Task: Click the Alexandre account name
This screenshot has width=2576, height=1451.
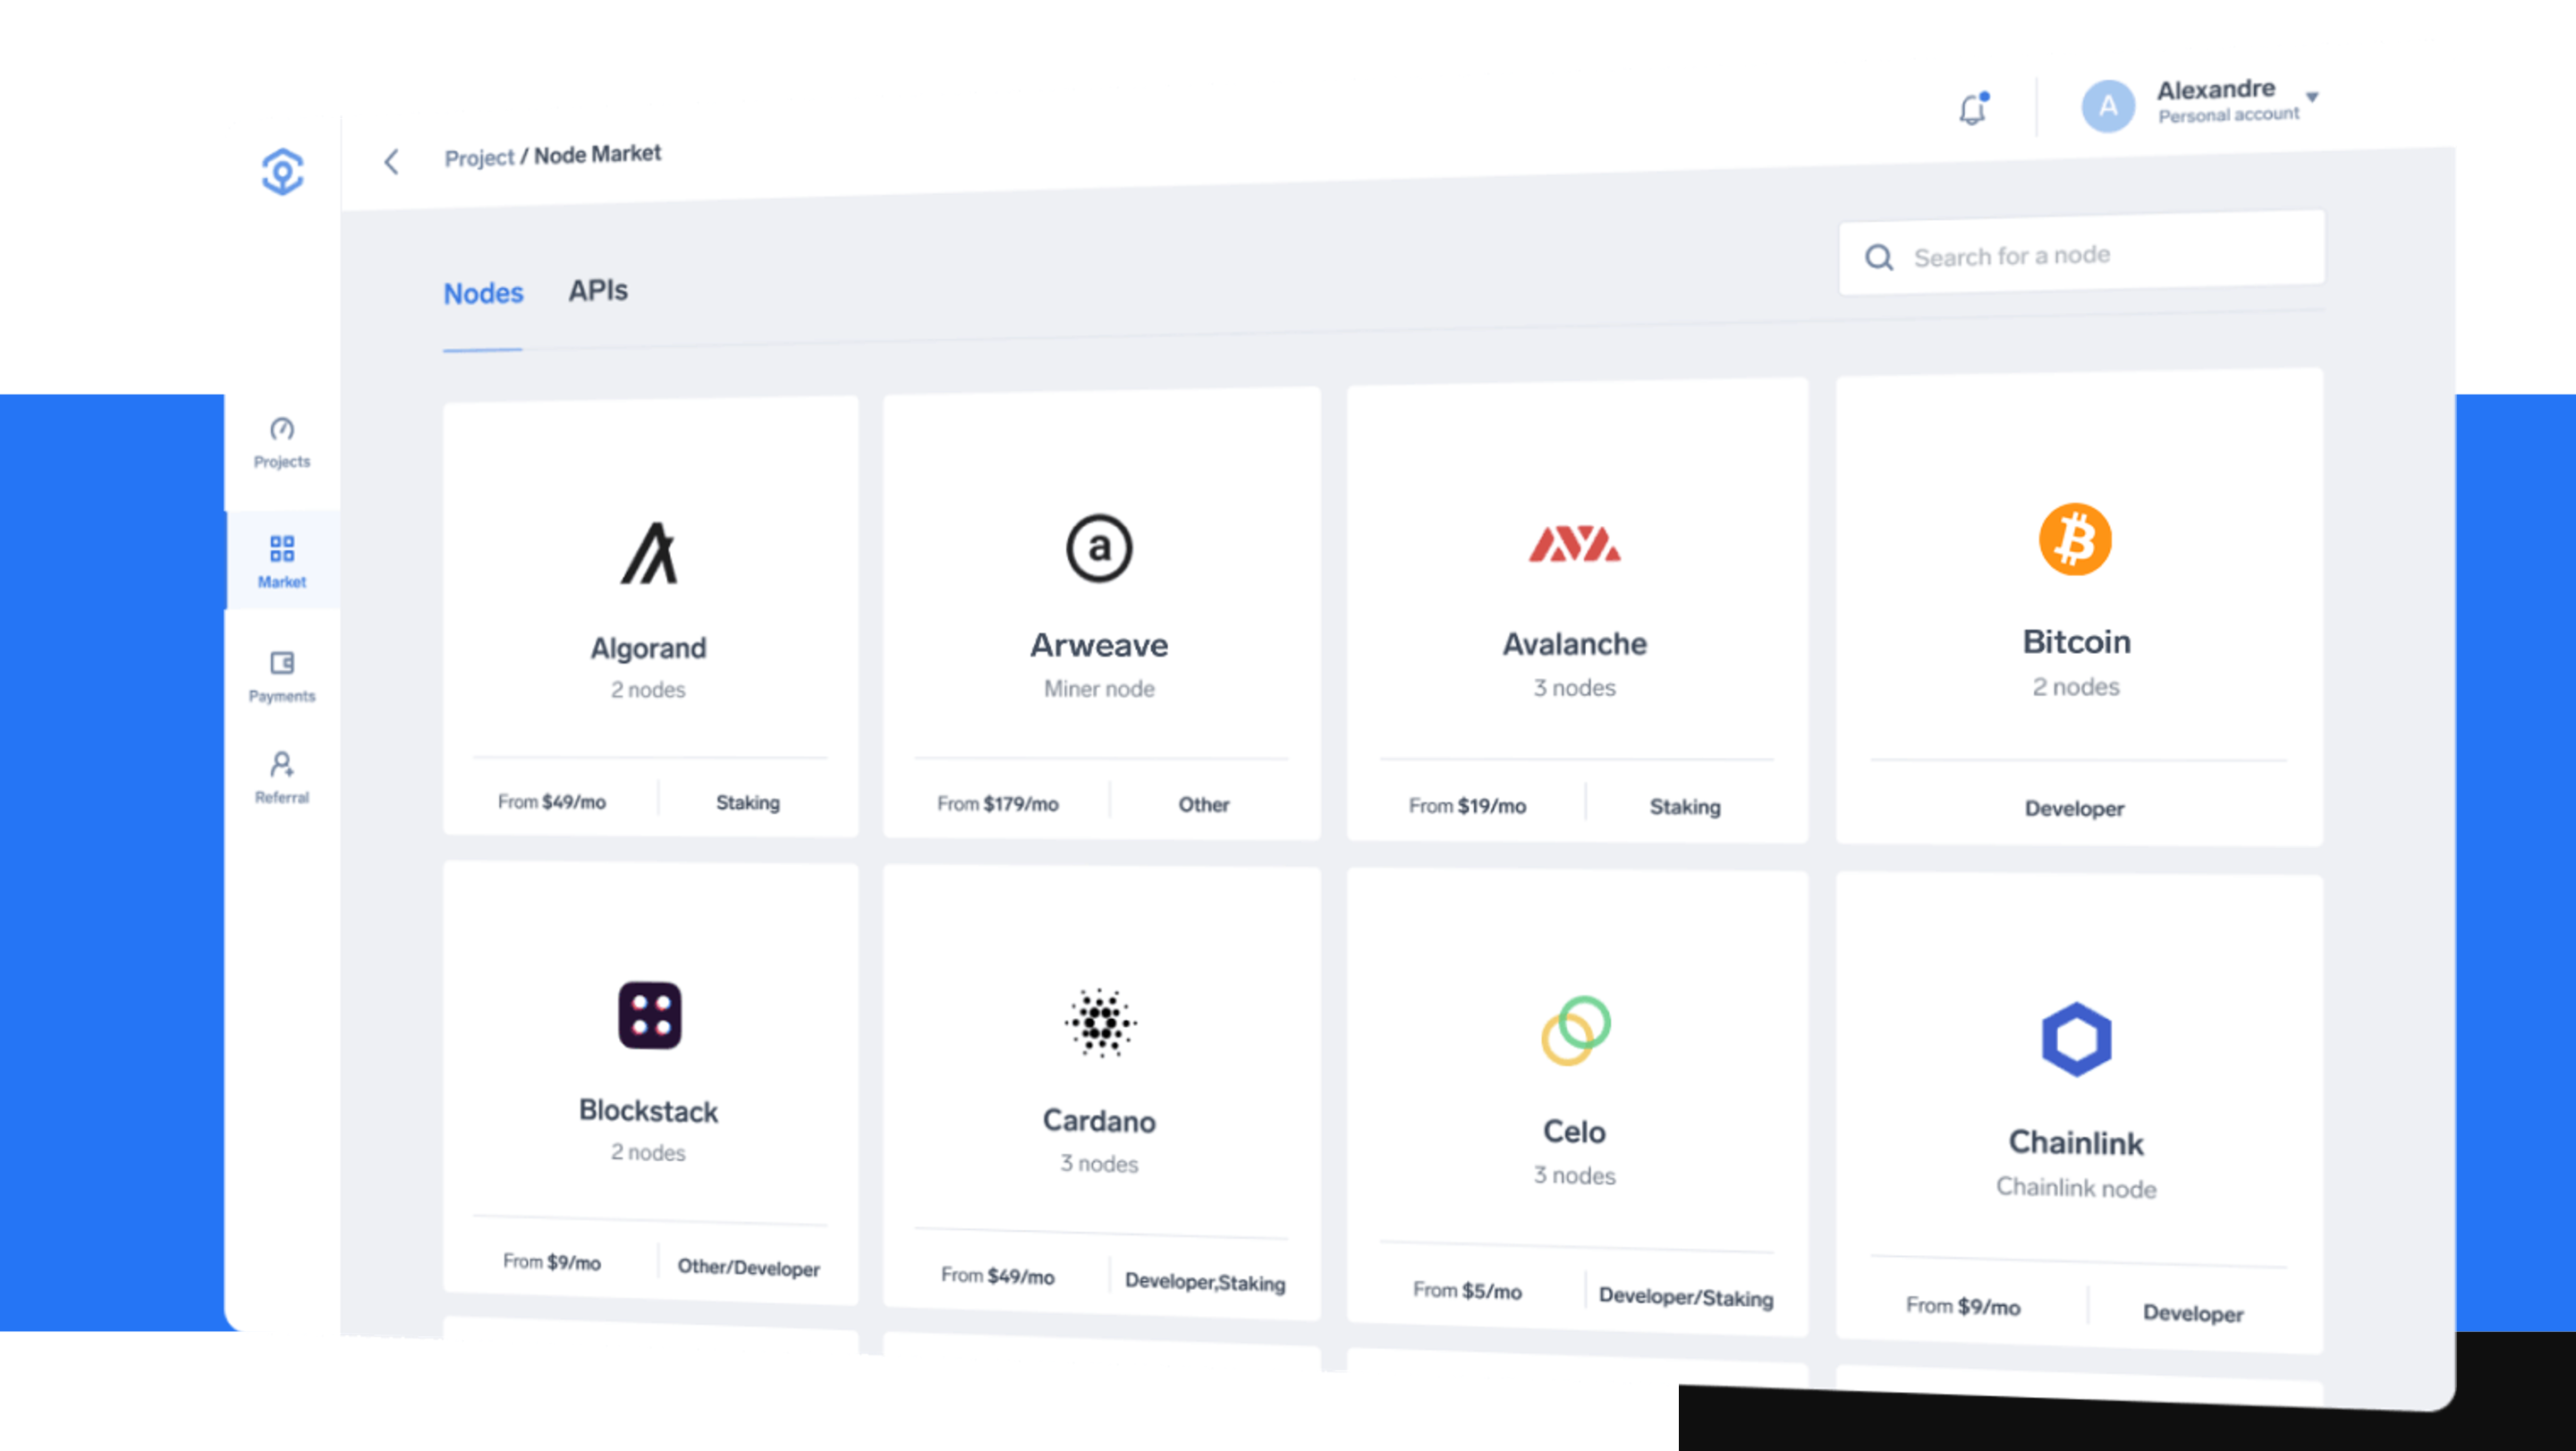Action: coord(2215,89)
